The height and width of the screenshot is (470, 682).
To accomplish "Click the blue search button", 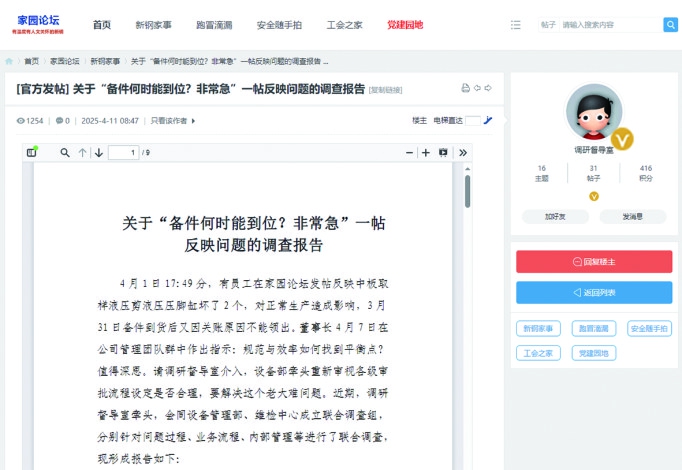I will coord(670,24).
